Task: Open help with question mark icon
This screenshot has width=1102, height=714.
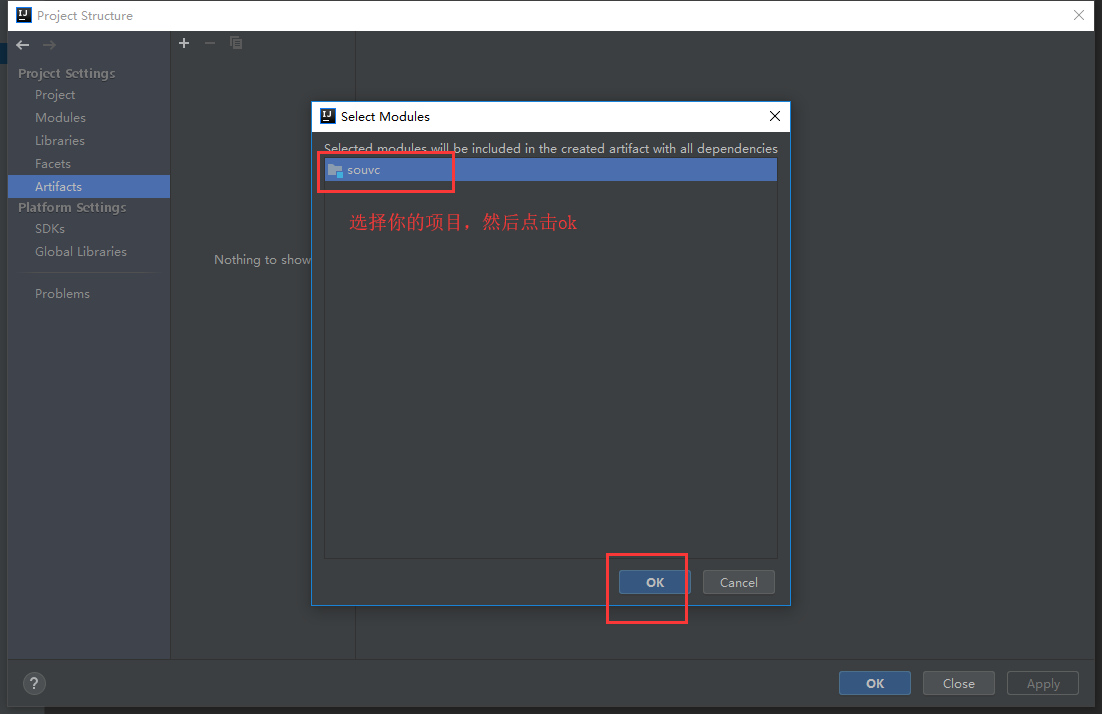Action: click(x=34, y=683)
